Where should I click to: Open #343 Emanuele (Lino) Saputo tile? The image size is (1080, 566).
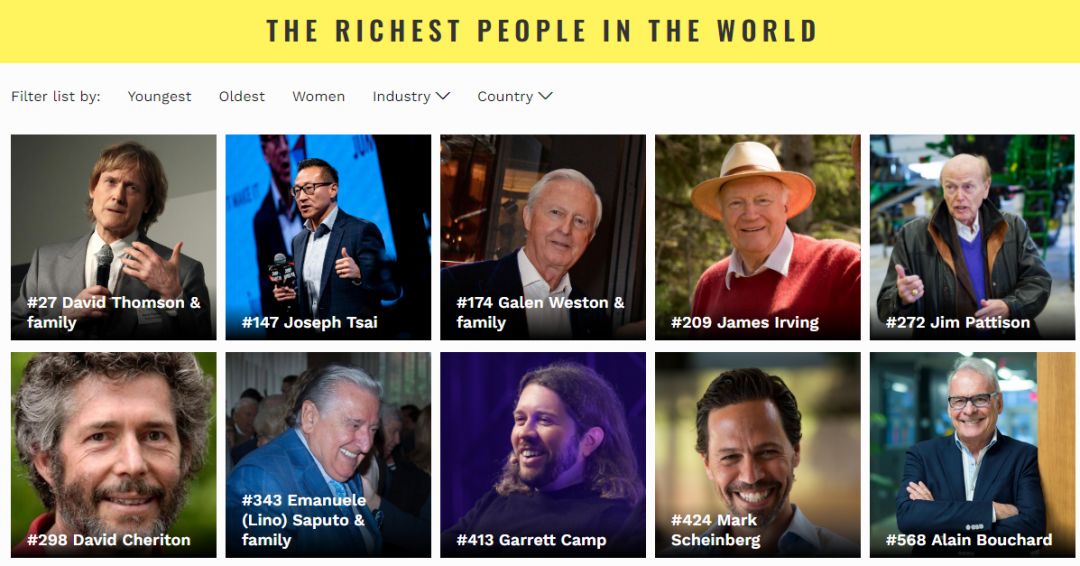coord(329,454)
